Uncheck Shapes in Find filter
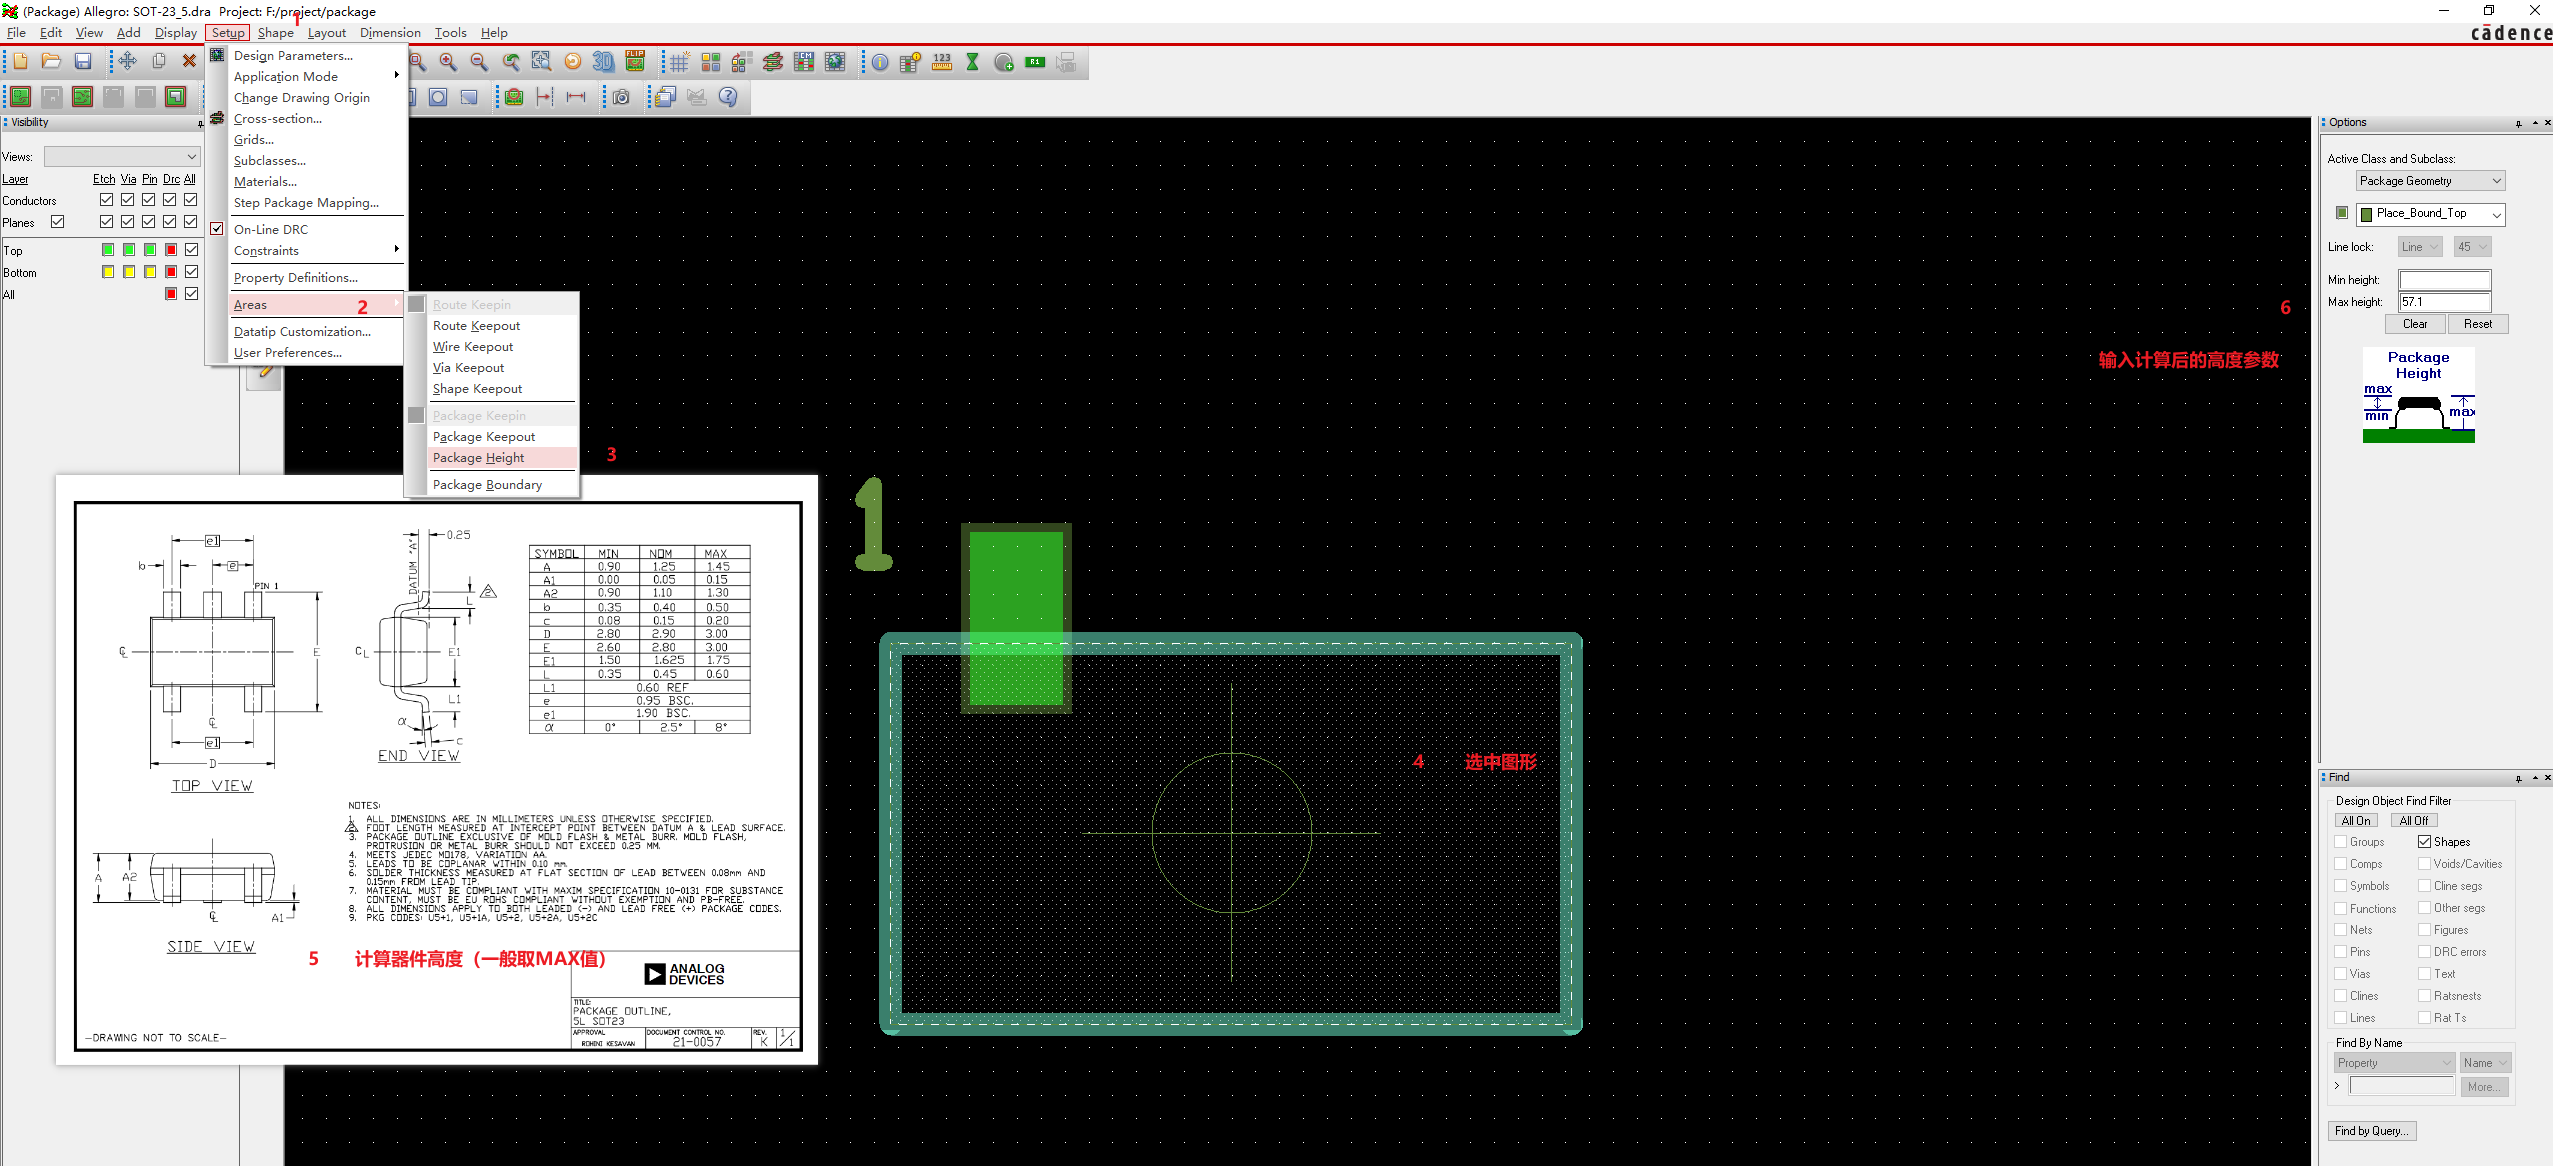Screen dimensions: 2553x1166 (2425, 842)
